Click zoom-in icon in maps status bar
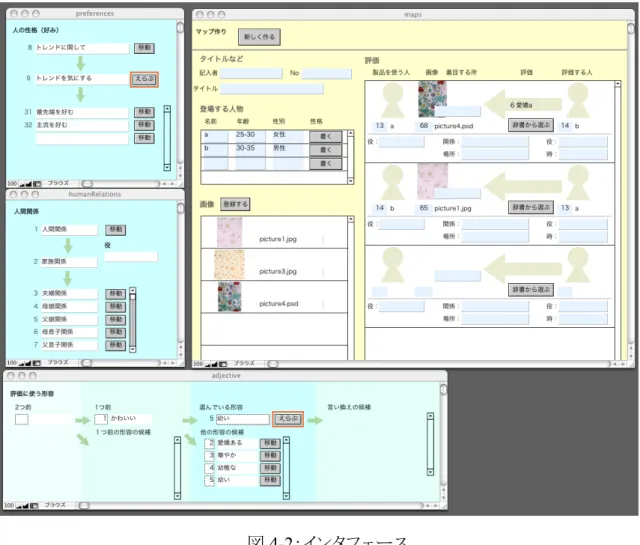Screen dimensions: 640x545 click(215, 364)
